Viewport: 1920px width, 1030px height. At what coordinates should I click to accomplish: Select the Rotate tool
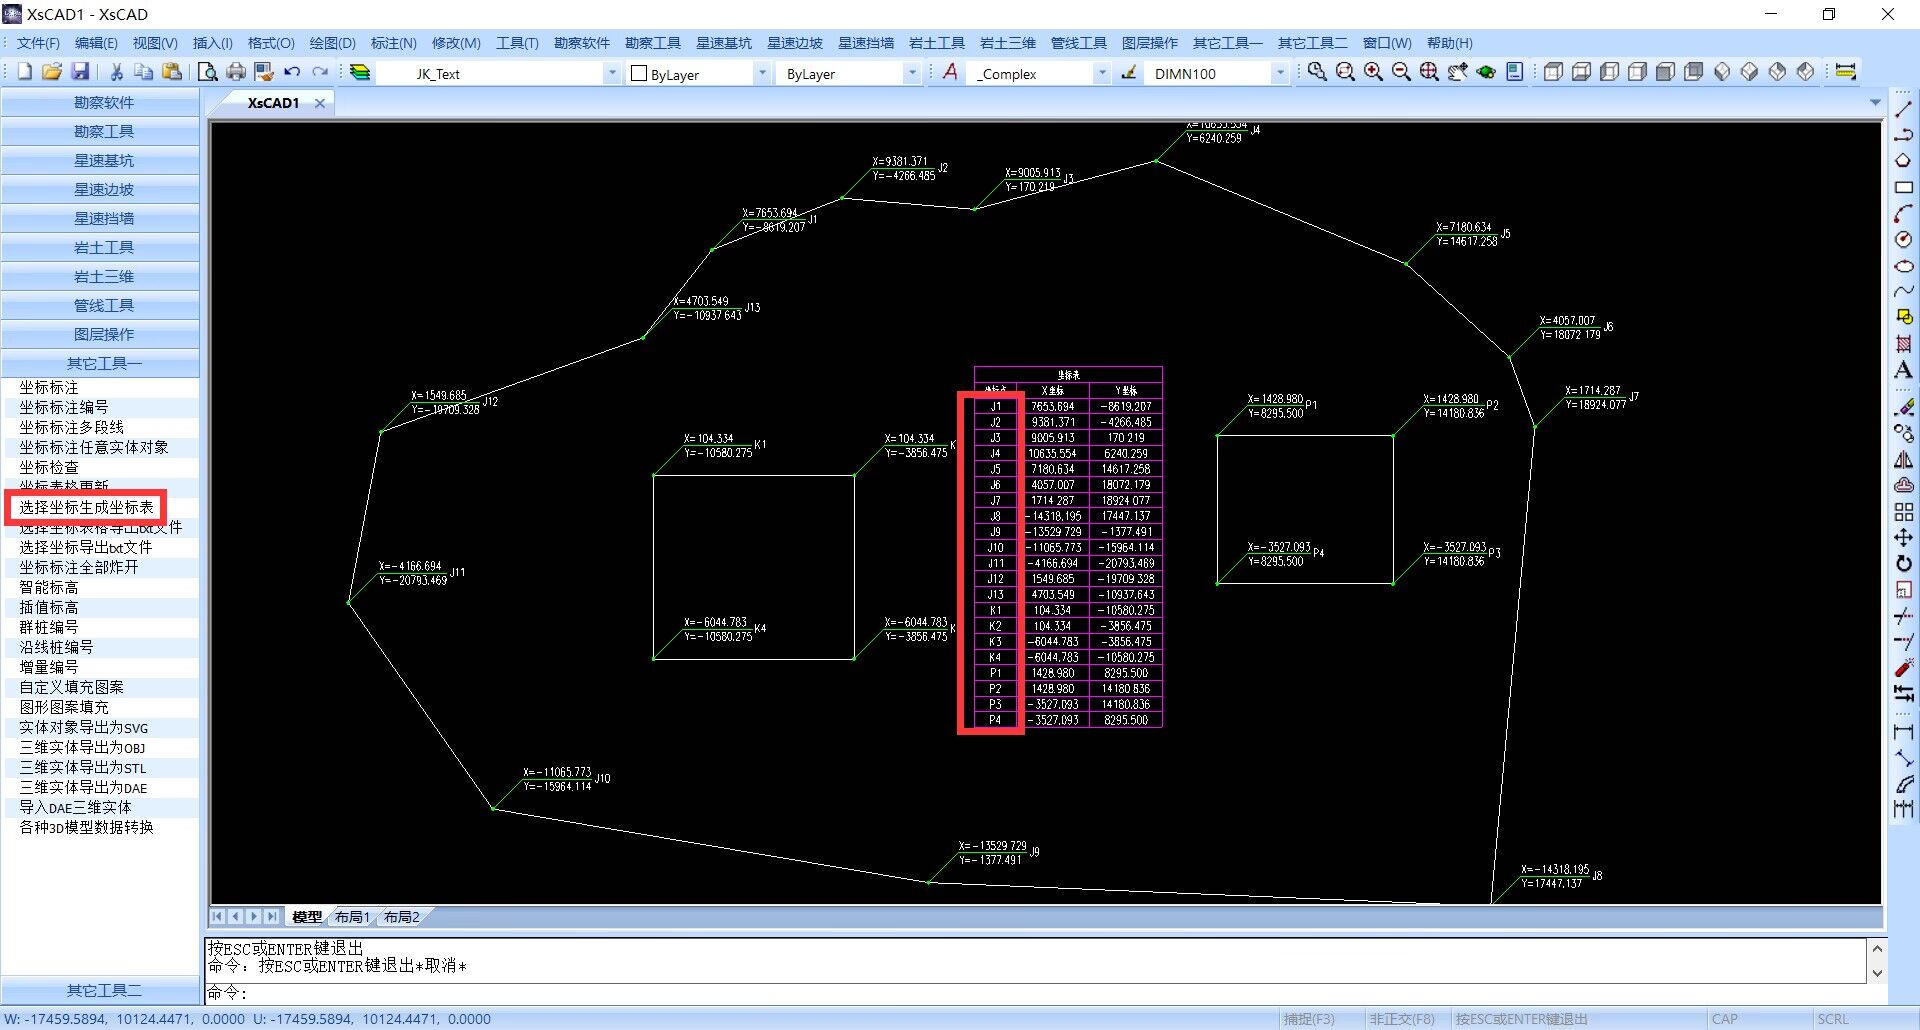(1903, 564)
